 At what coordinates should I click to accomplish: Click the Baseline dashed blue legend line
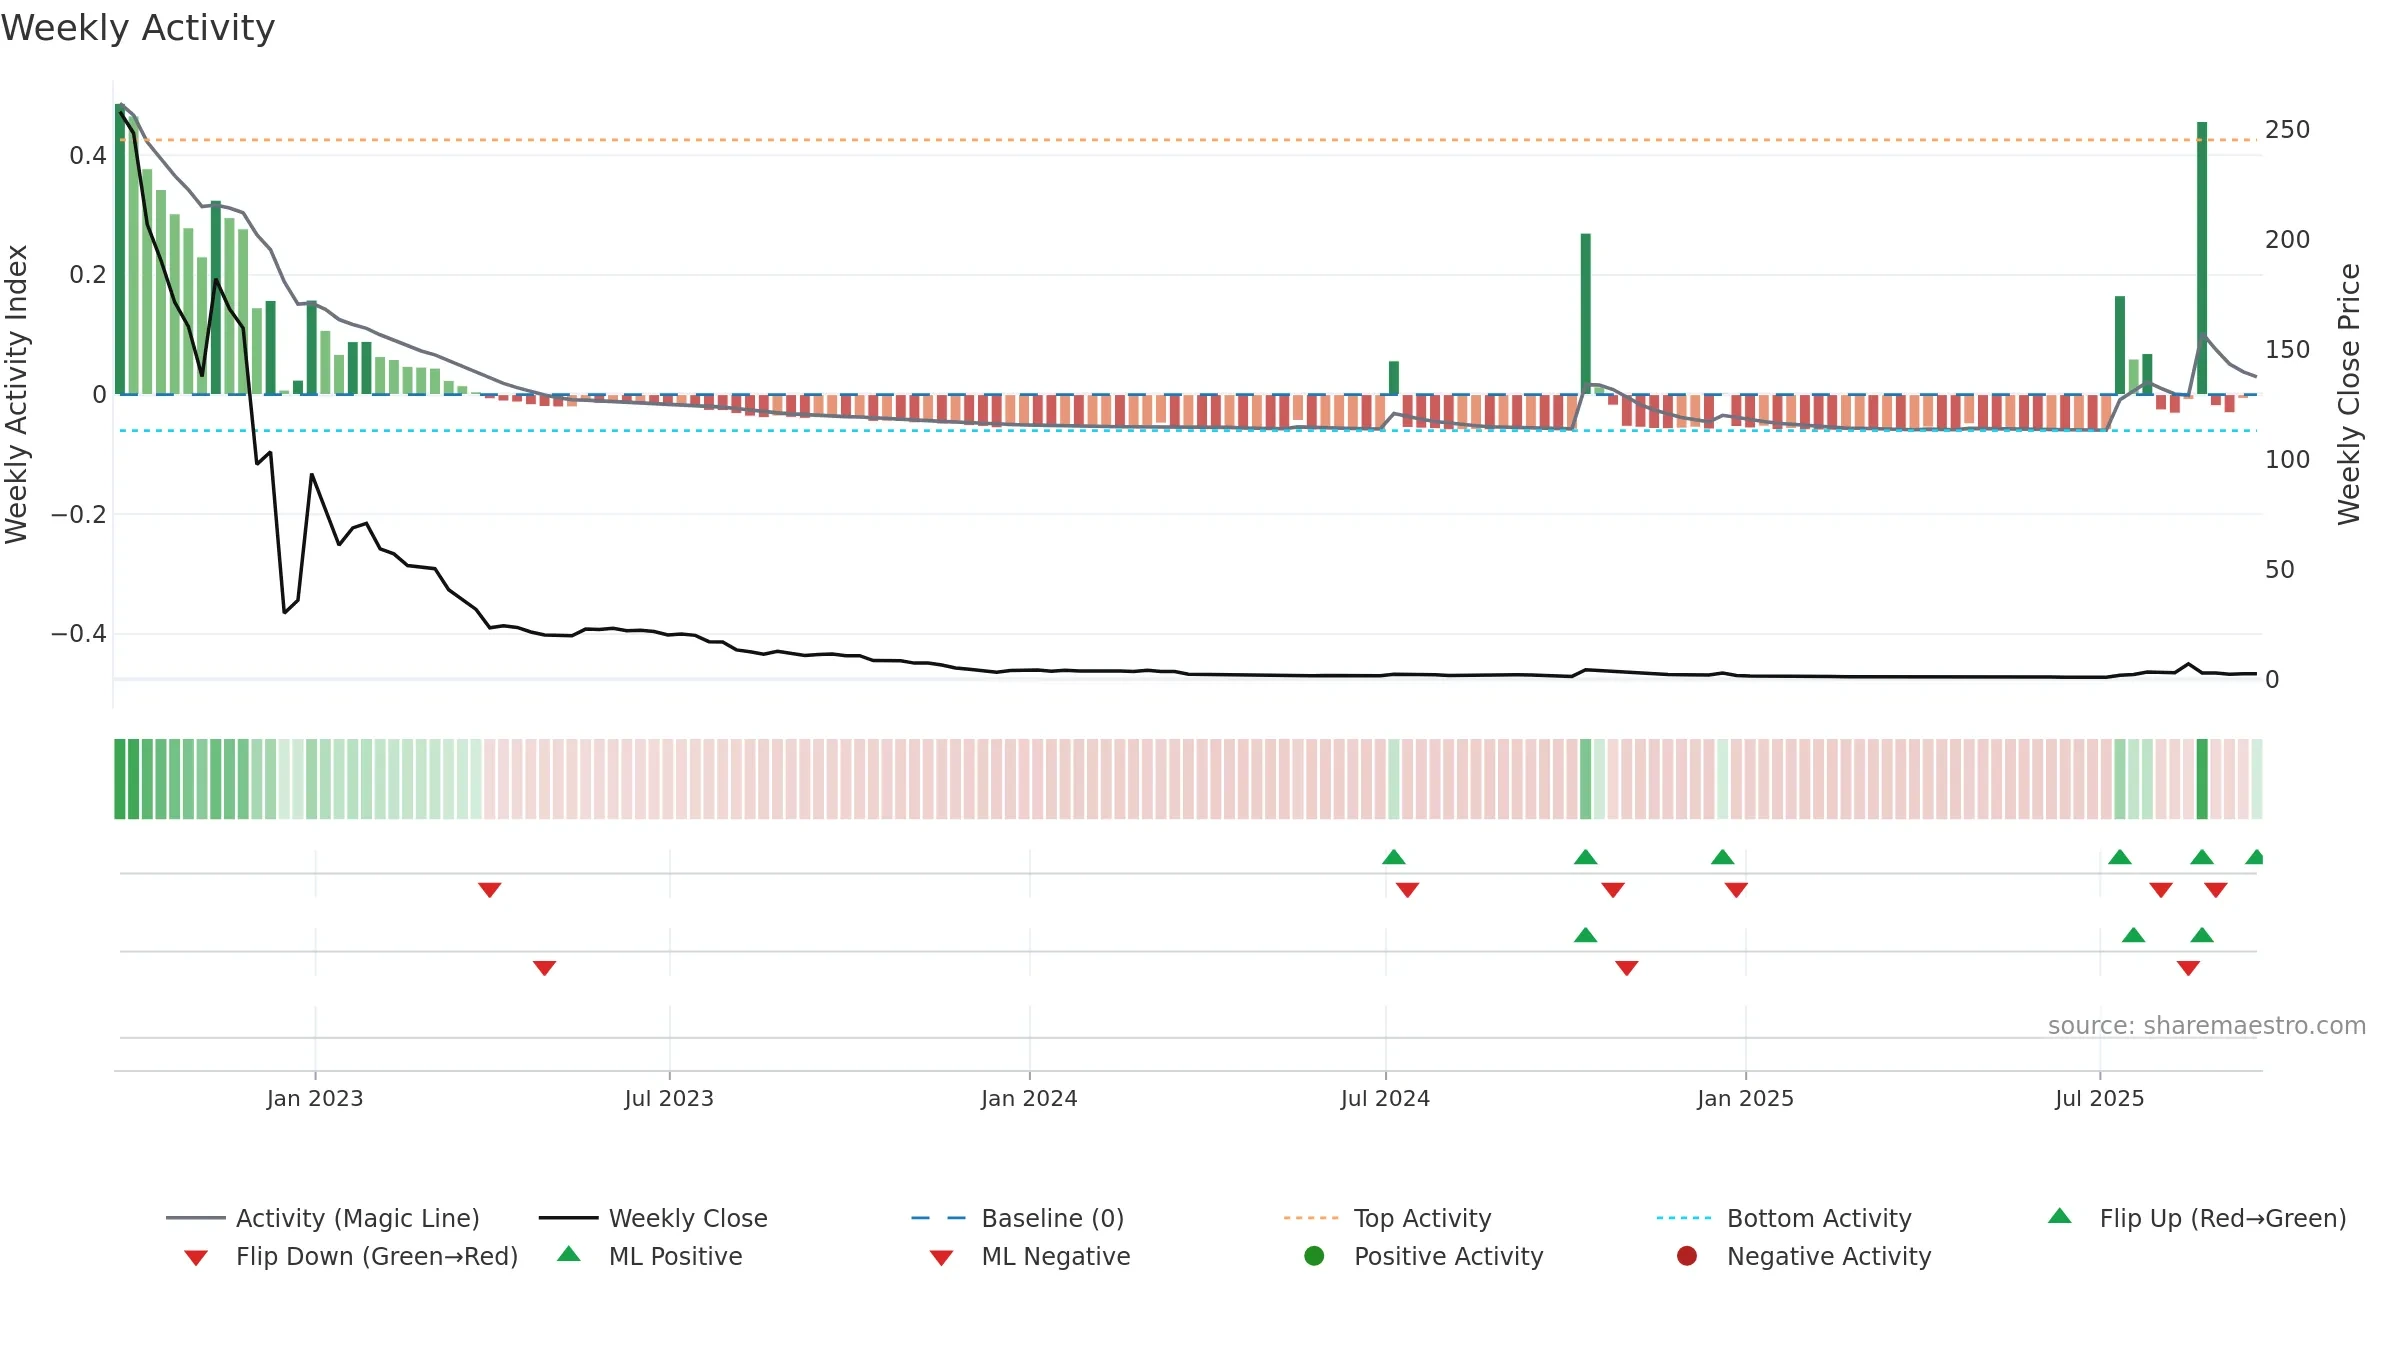[x=939, y=1218]
